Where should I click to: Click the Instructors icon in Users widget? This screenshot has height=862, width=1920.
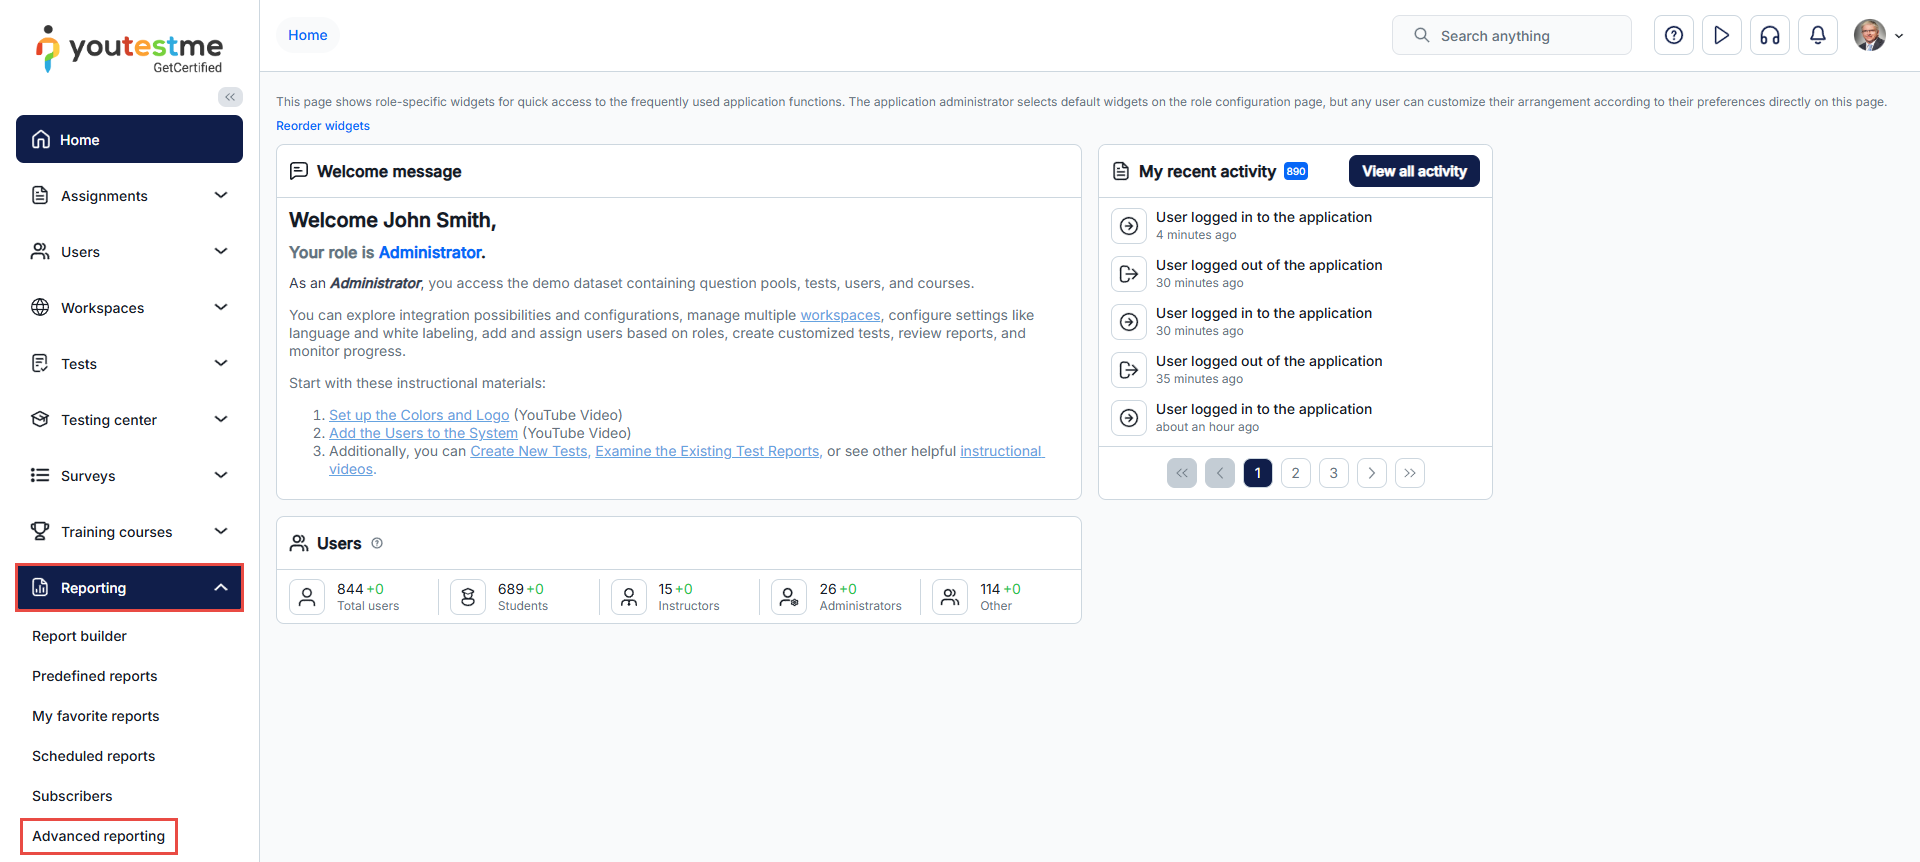(x=629, y=597)
